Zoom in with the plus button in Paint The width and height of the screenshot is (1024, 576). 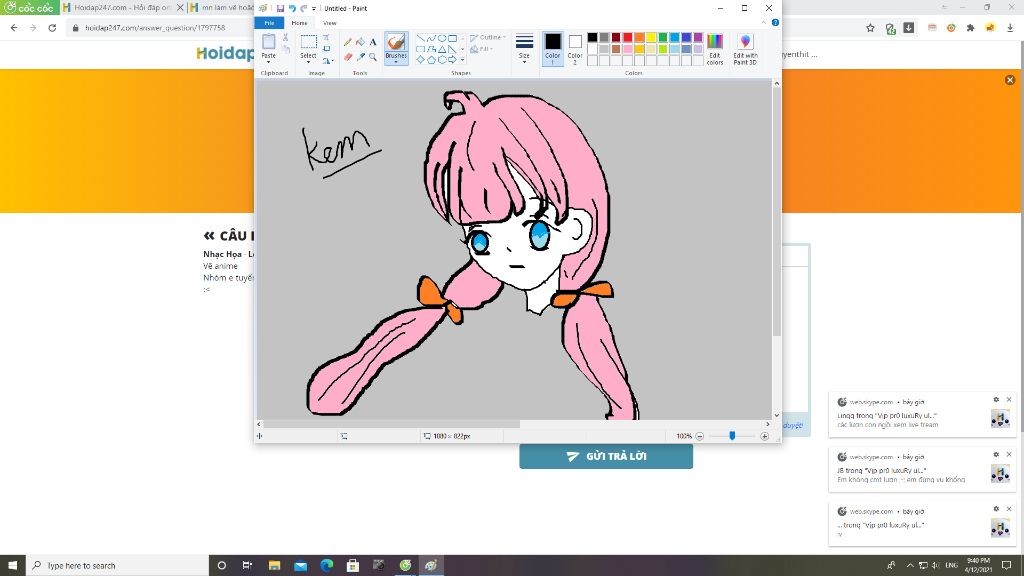[765, 436]
